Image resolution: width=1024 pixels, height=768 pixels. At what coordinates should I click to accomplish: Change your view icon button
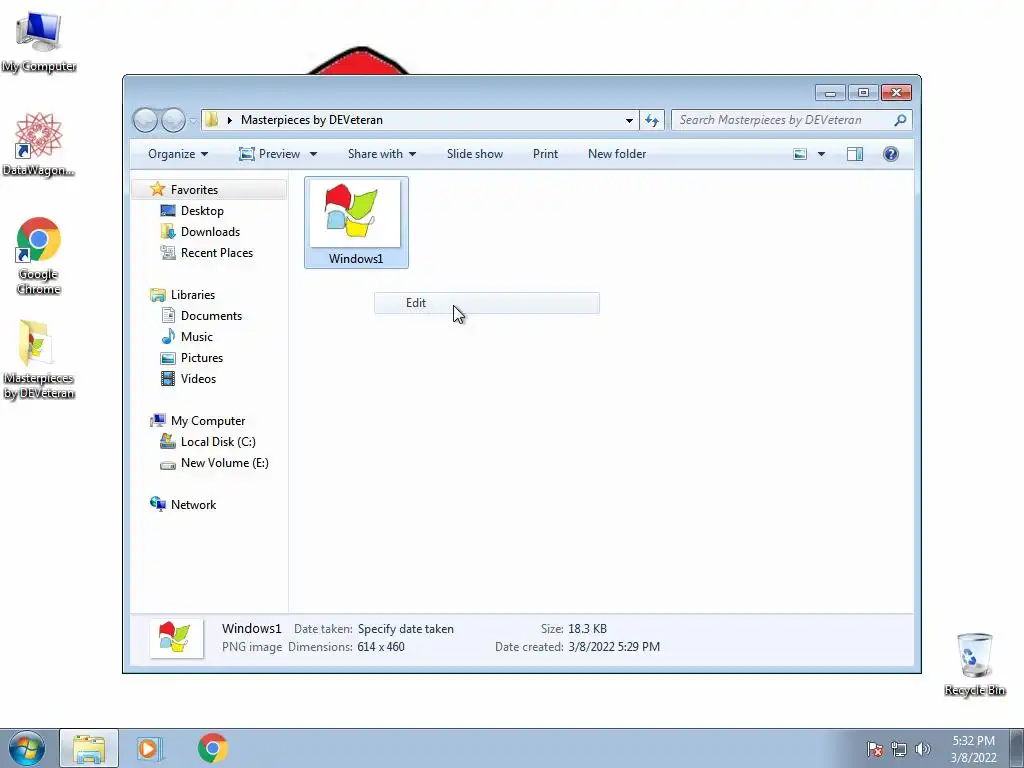click(x=800, y=154)
